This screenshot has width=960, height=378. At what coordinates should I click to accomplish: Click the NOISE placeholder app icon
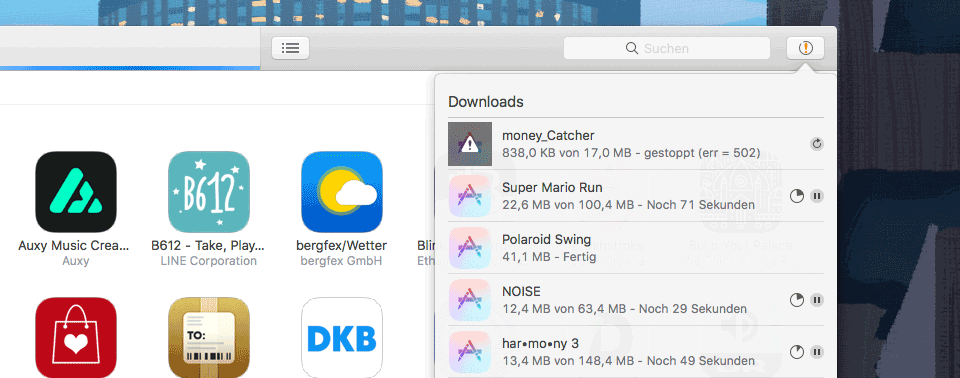(x=470, y=300)
